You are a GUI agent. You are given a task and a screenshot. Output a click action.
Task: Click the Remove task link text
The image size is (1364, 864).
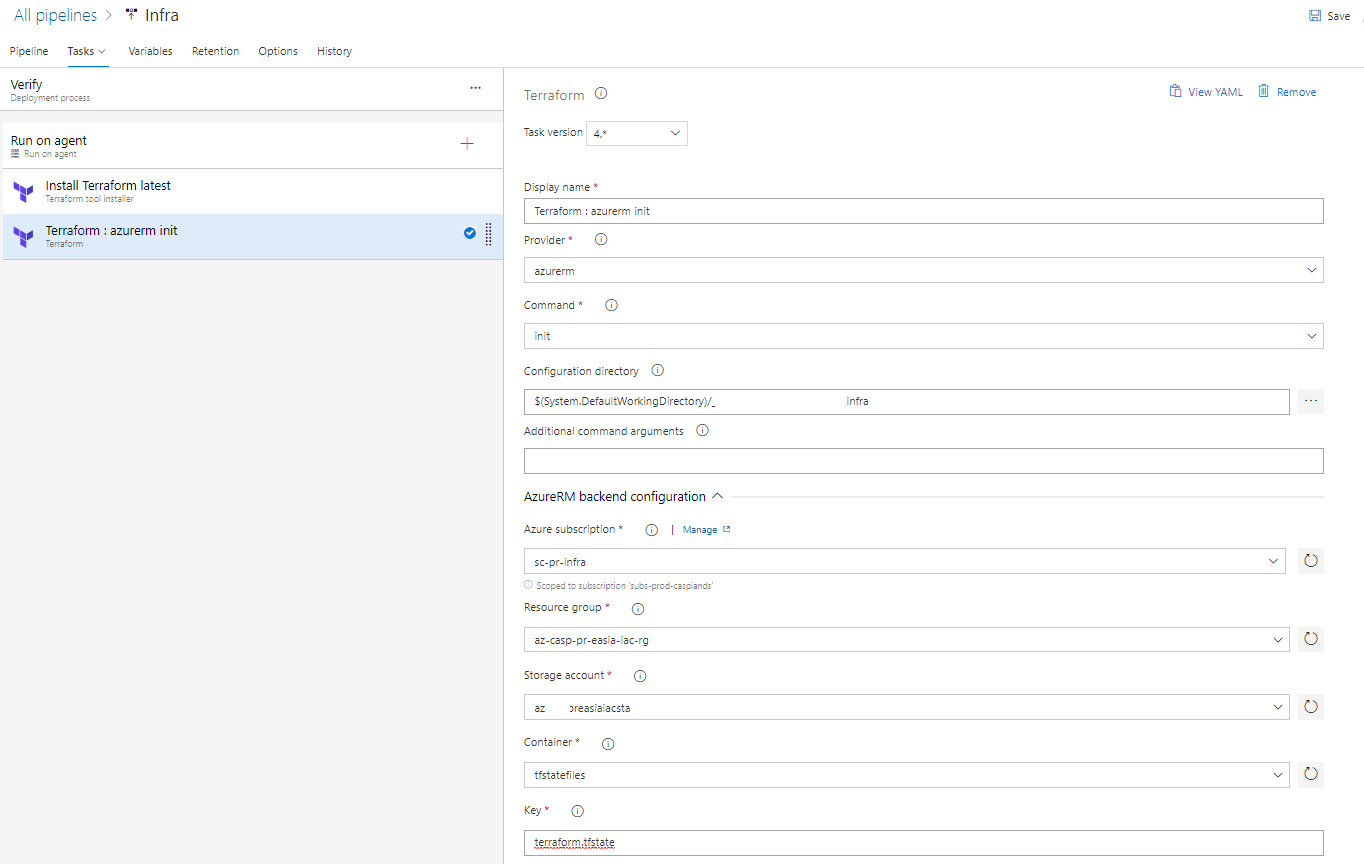(x=1297, y=92)
